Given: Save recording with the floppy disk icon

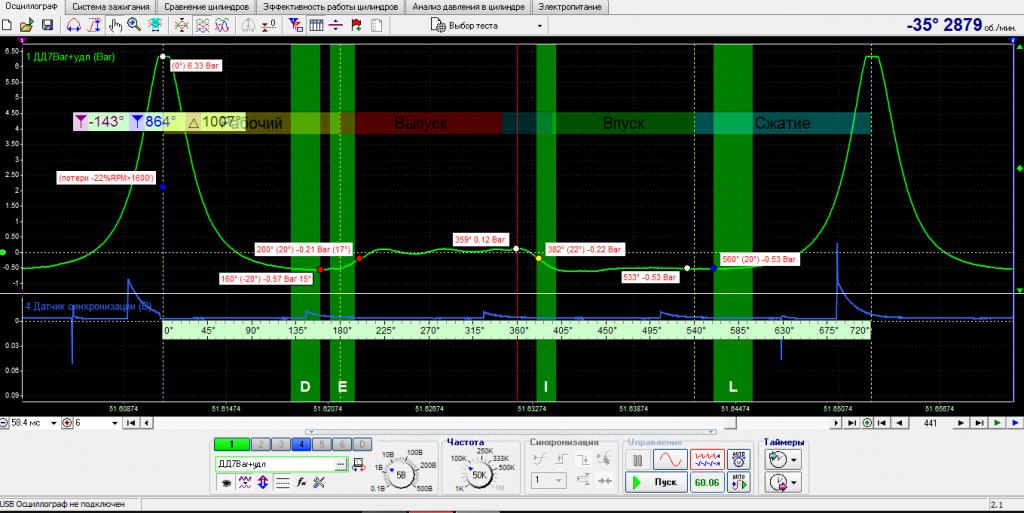Looking at the screenshot, I should coord(47,25).
